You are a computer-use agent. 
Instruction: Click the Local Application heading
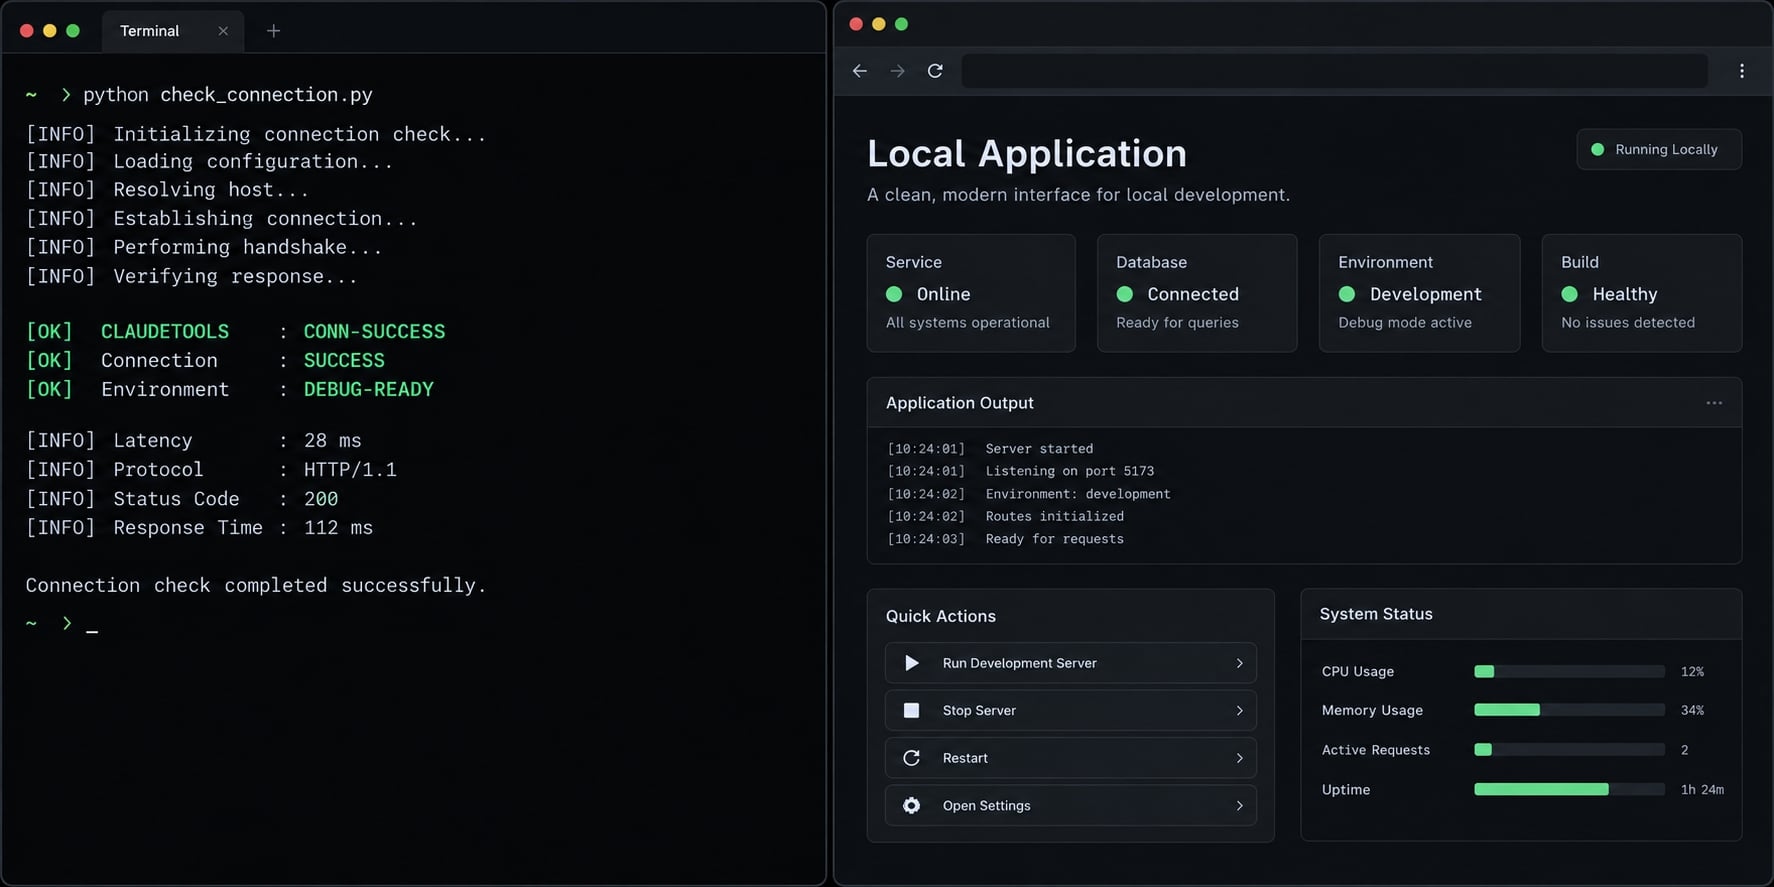[x=1027, y=153]
